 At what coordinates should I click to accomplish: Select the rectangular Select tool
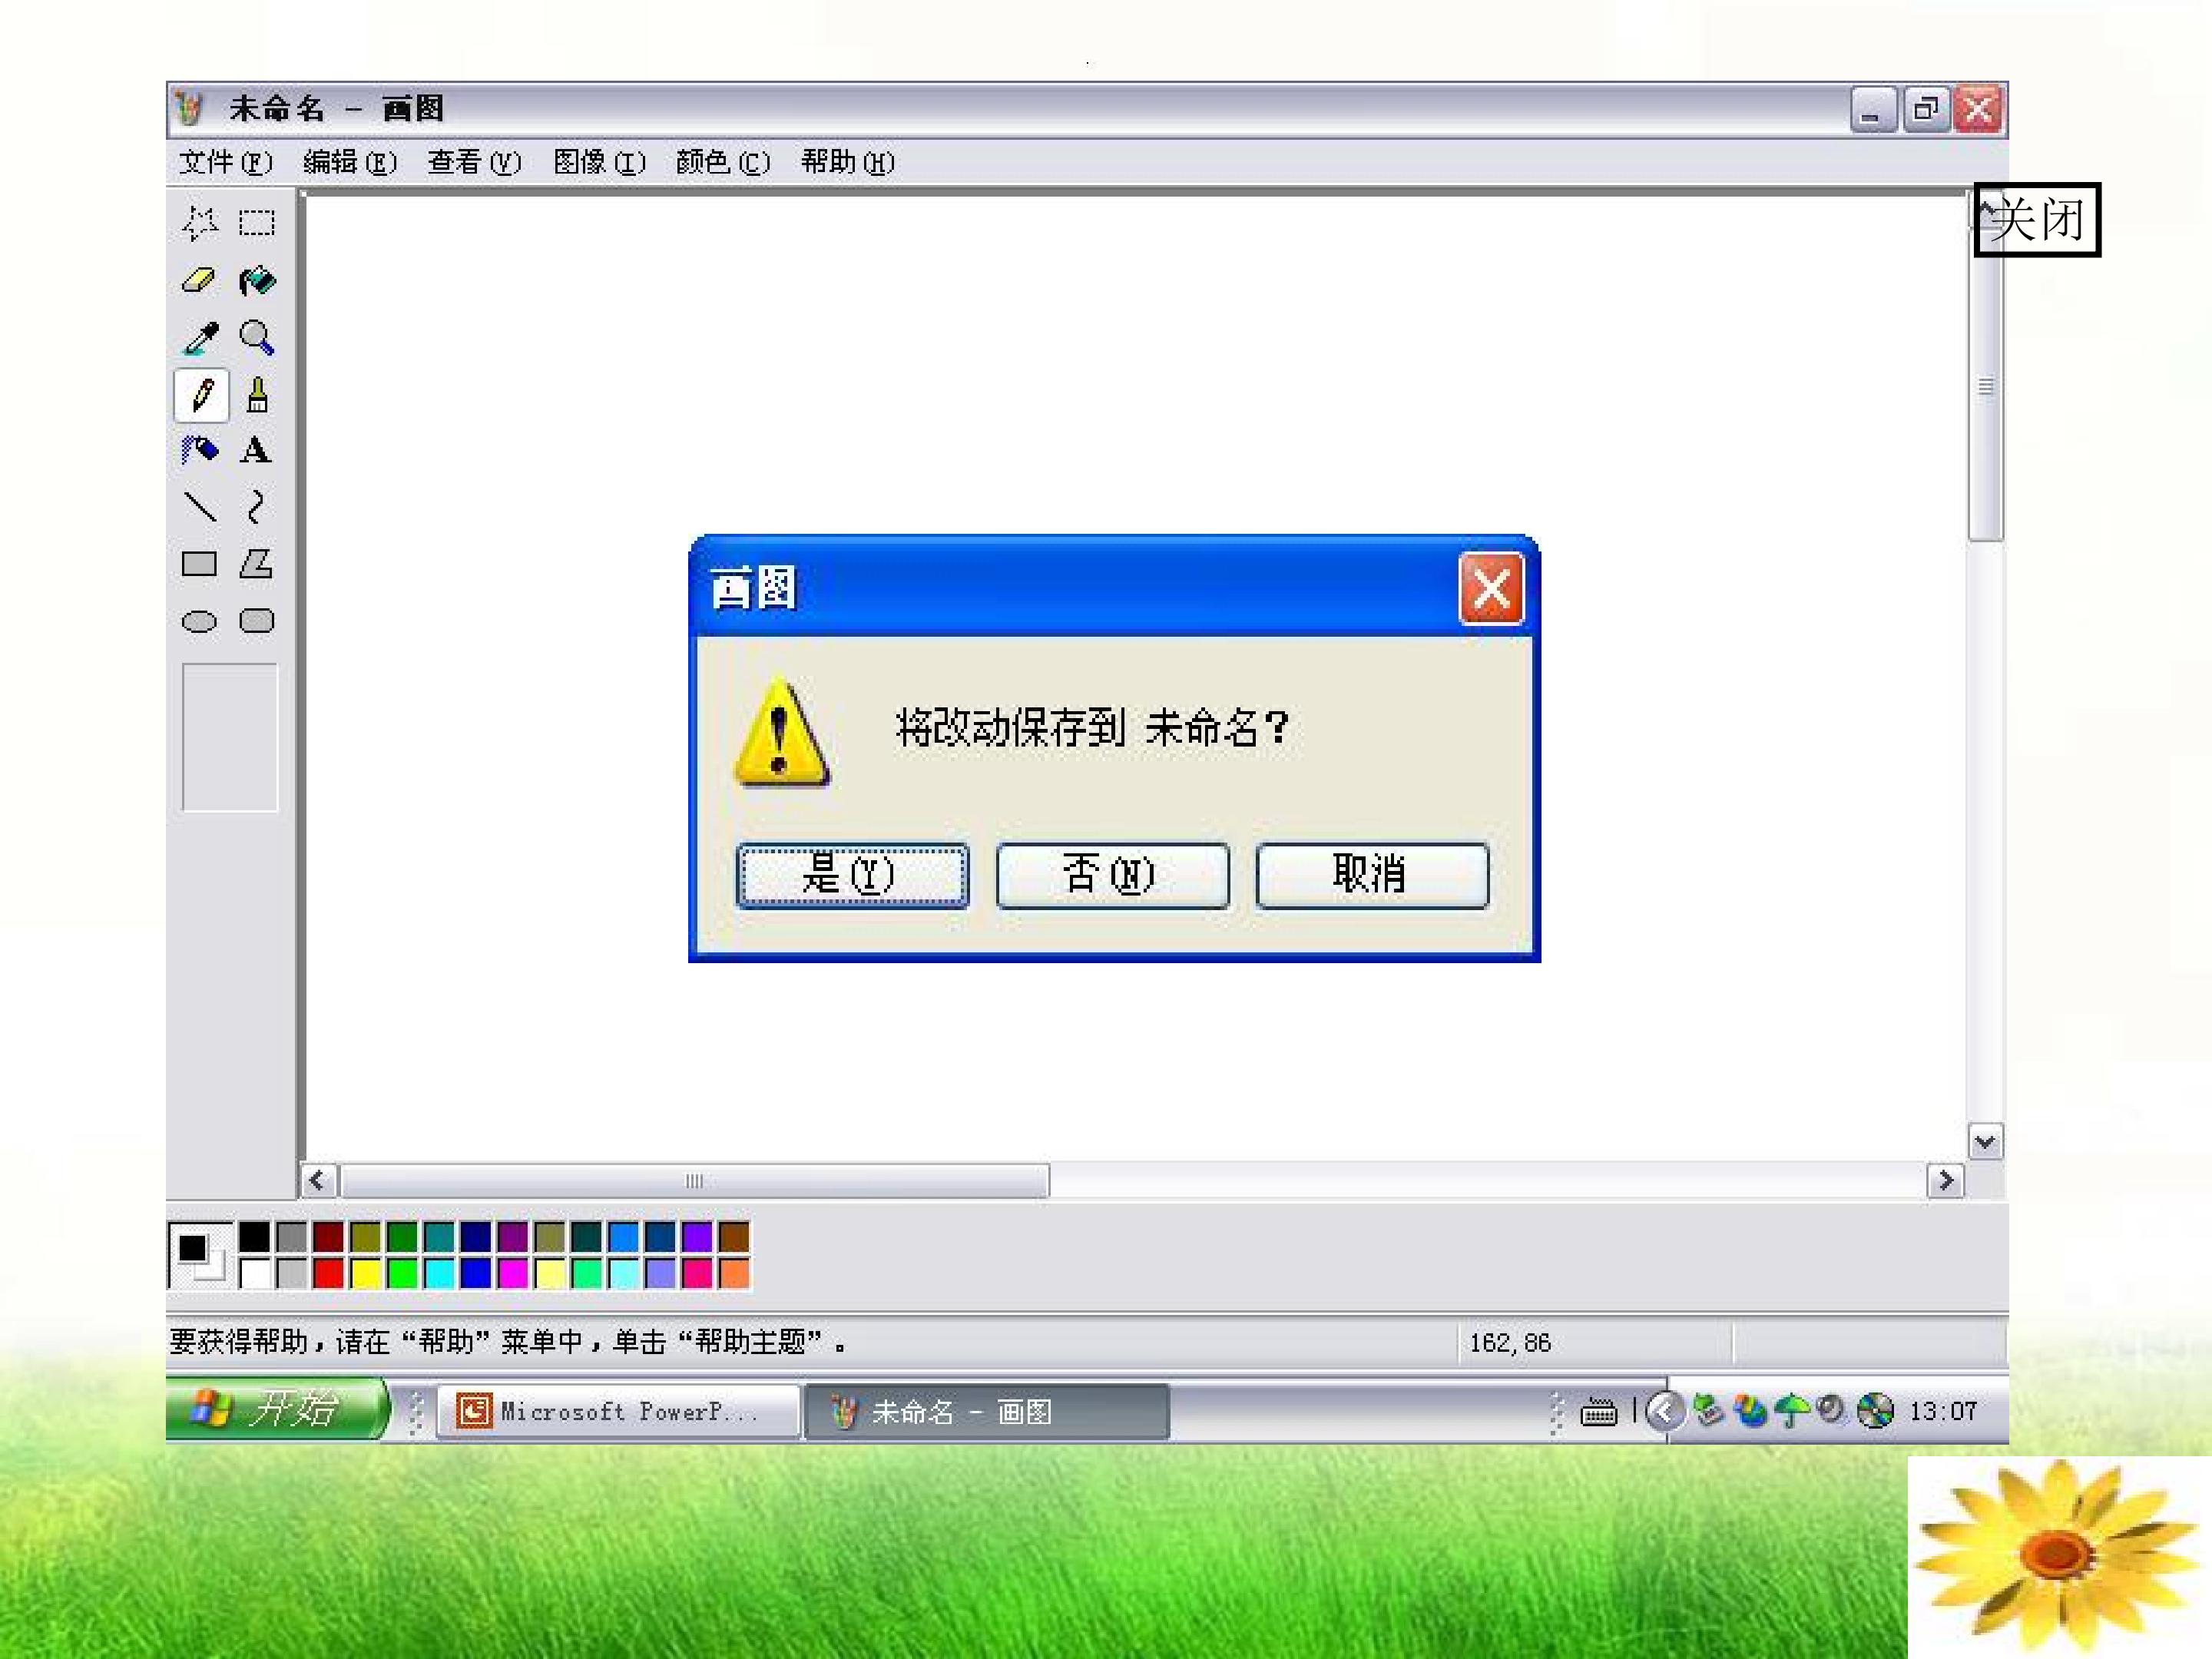[257, 223]
